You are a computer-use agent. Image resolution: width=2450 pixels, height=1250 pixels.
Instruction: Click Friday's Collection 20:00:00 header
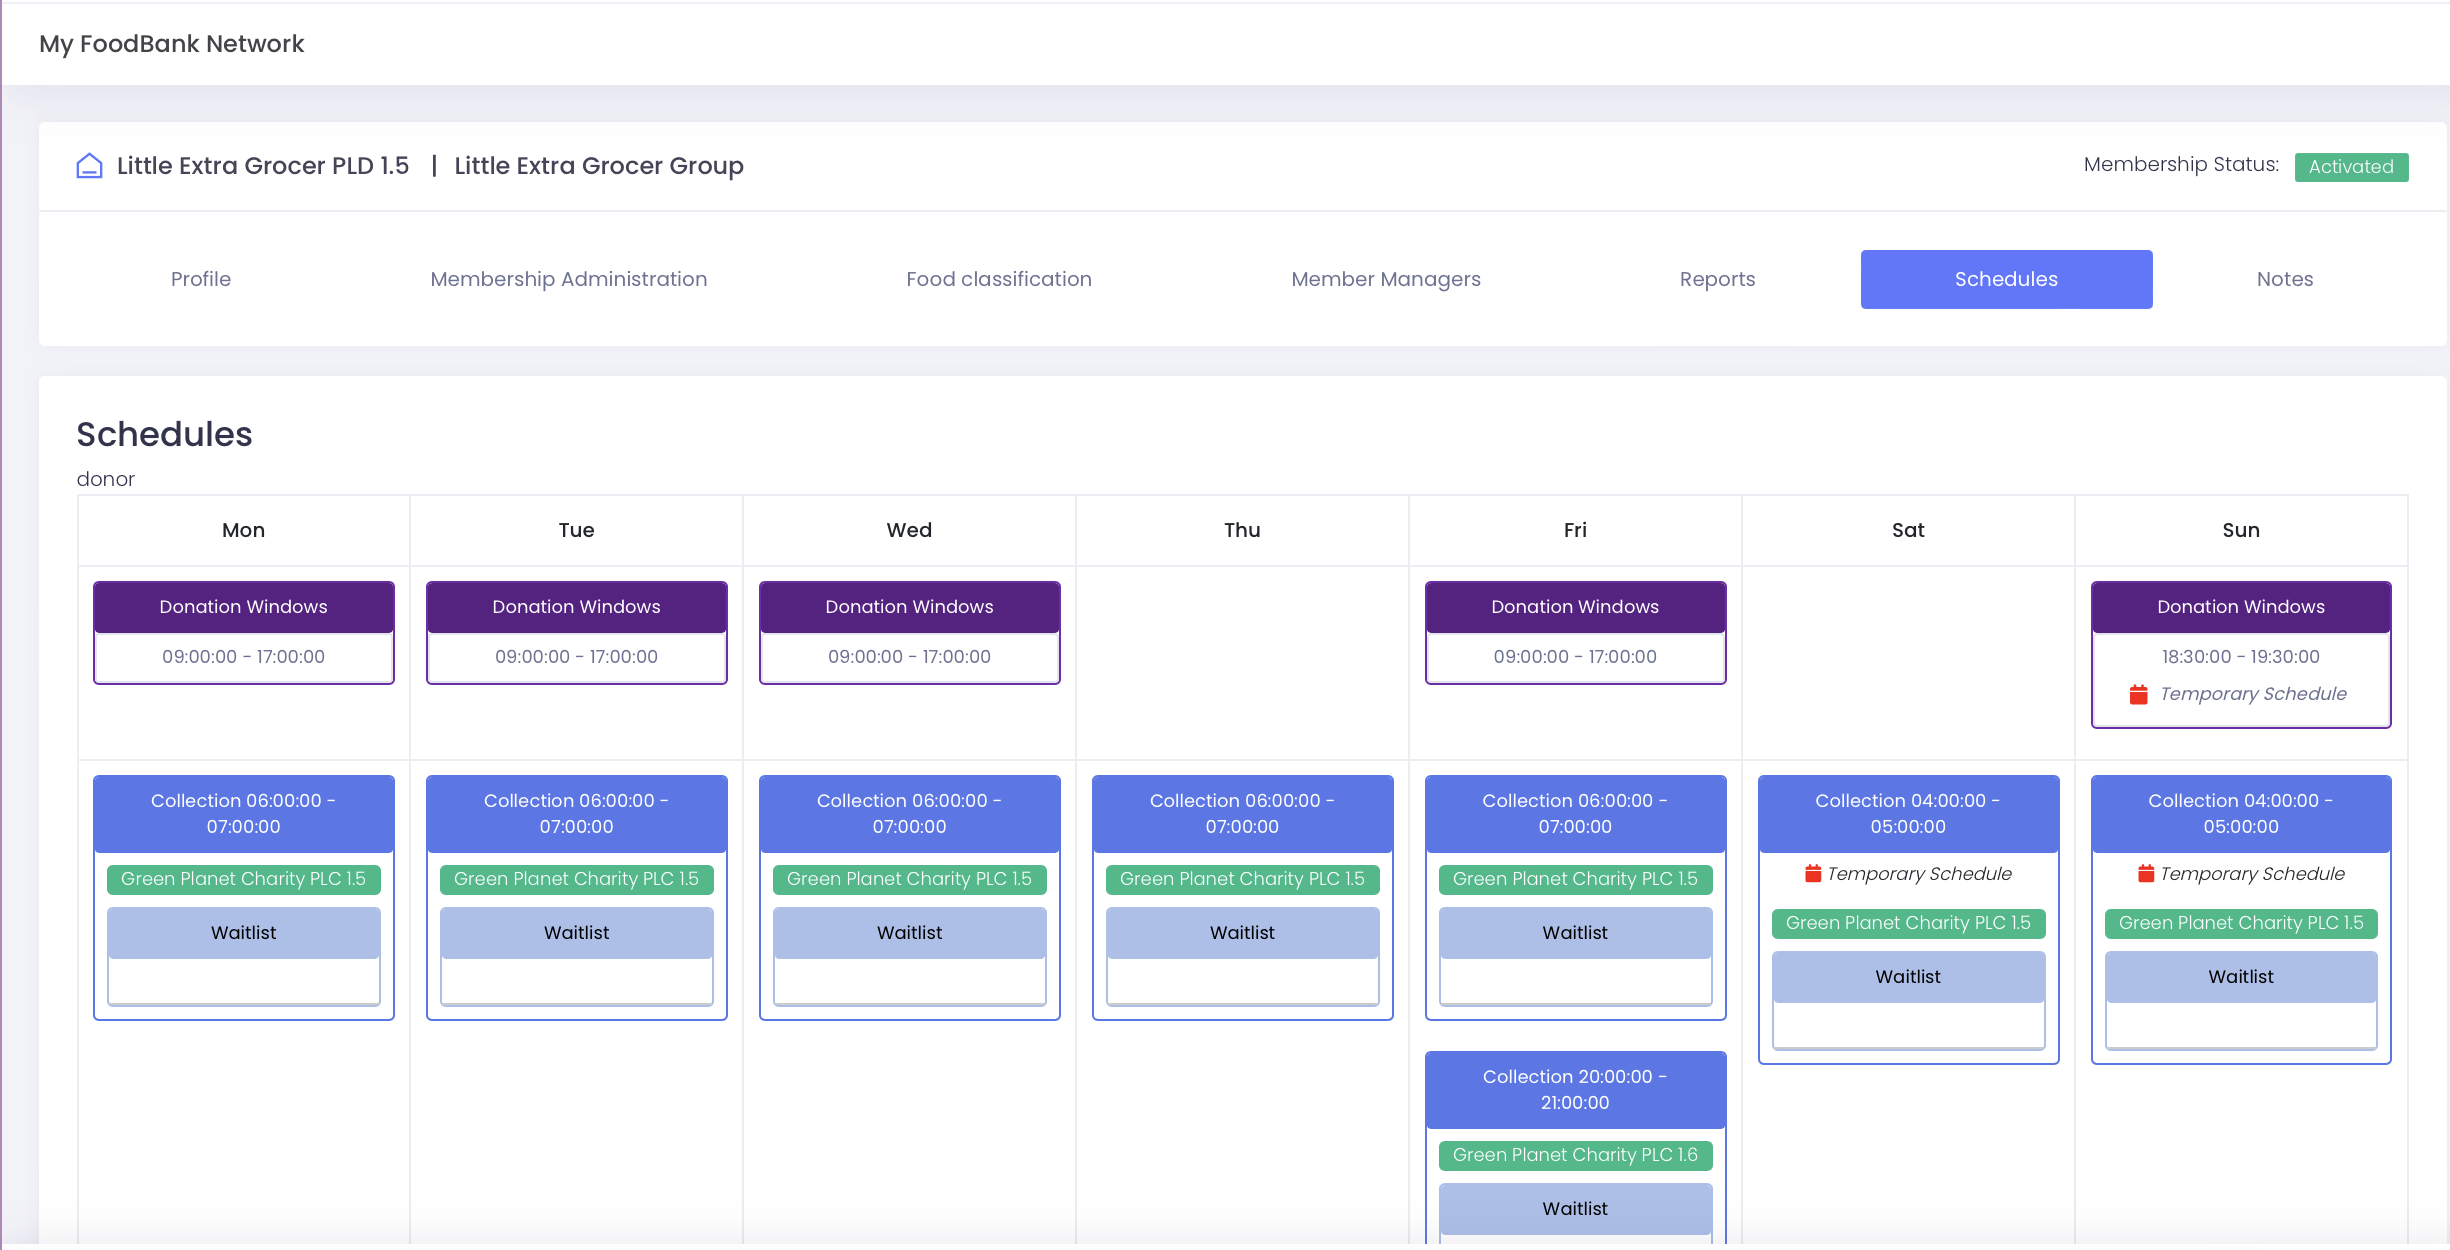1574,1089
